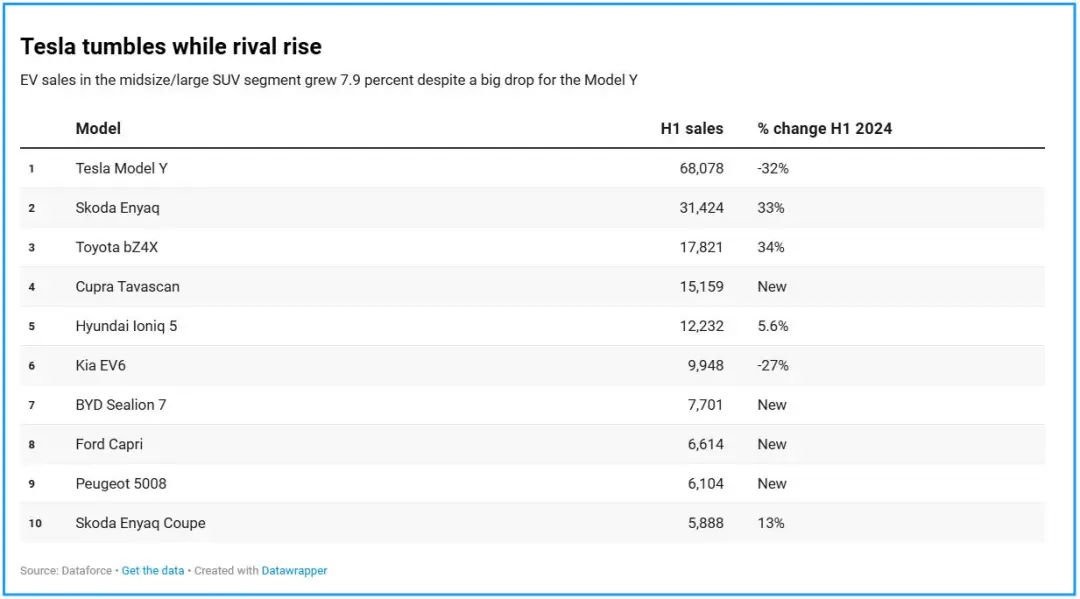
Task: Select the Hyundai Ioniq 5 entry
Action: pos(126,326)
